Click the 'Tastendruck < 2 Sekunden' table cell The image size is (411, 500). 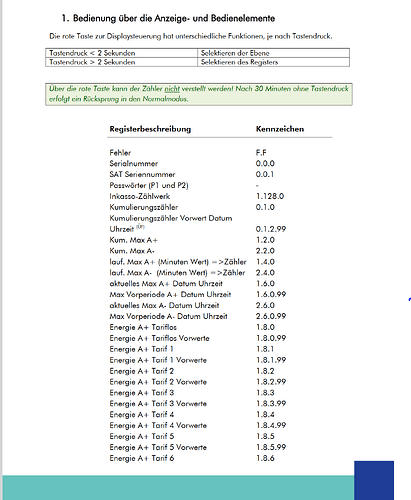[121, 53]
